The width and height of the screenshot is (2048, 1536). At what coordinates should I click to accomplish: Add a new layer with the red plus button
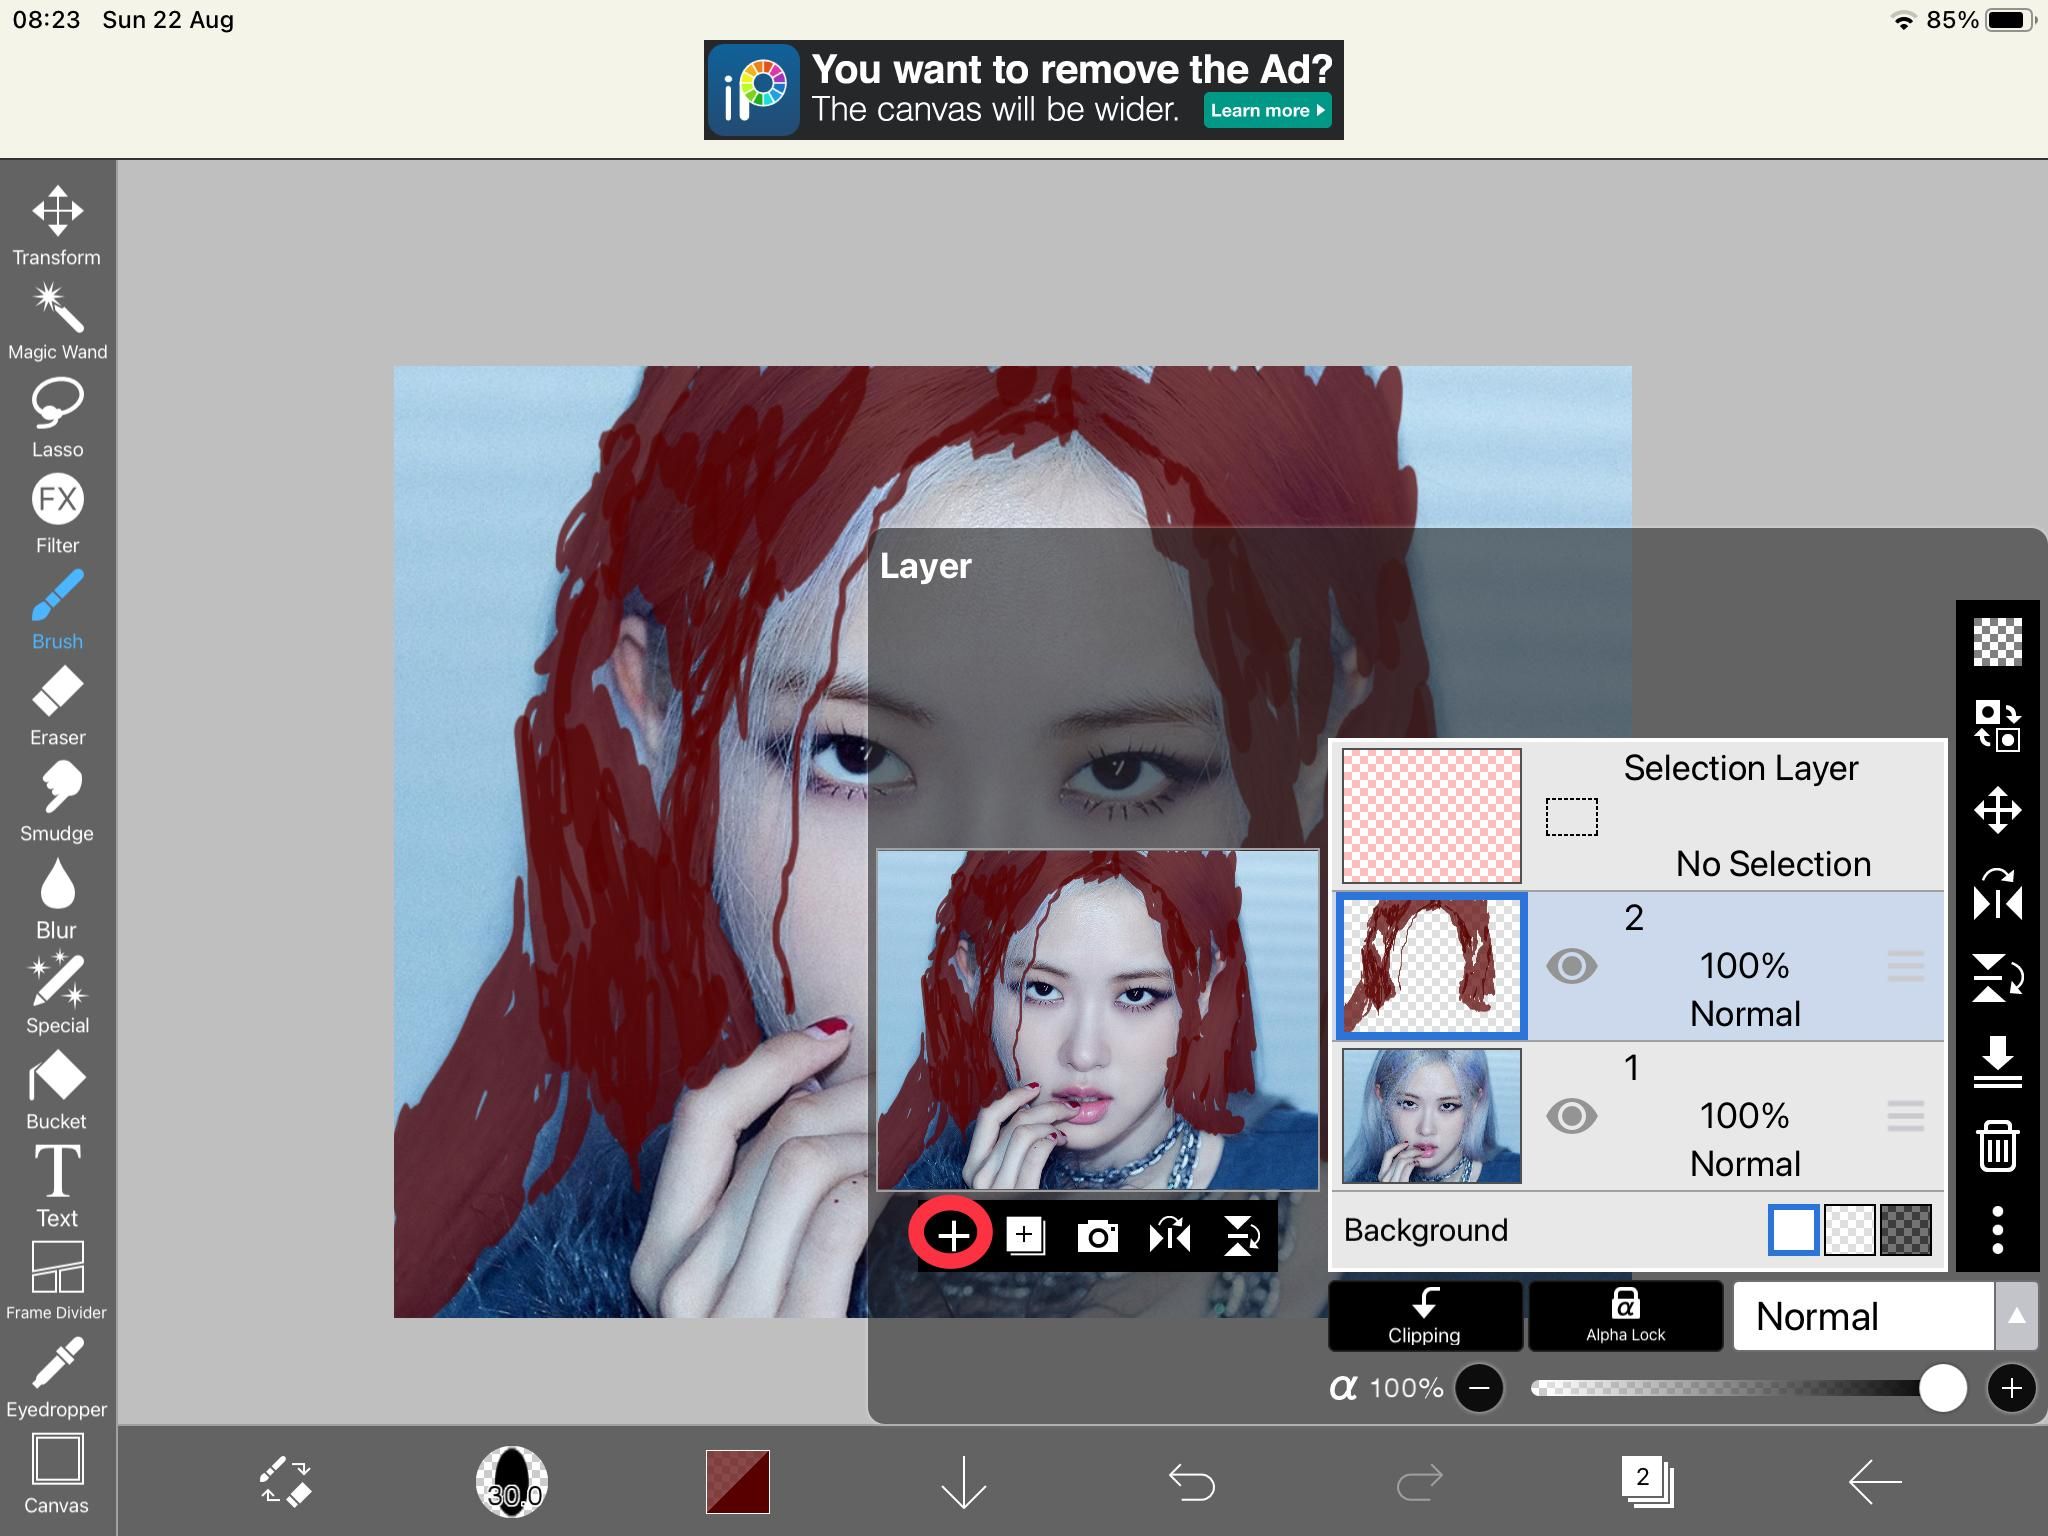(952, 1236)
